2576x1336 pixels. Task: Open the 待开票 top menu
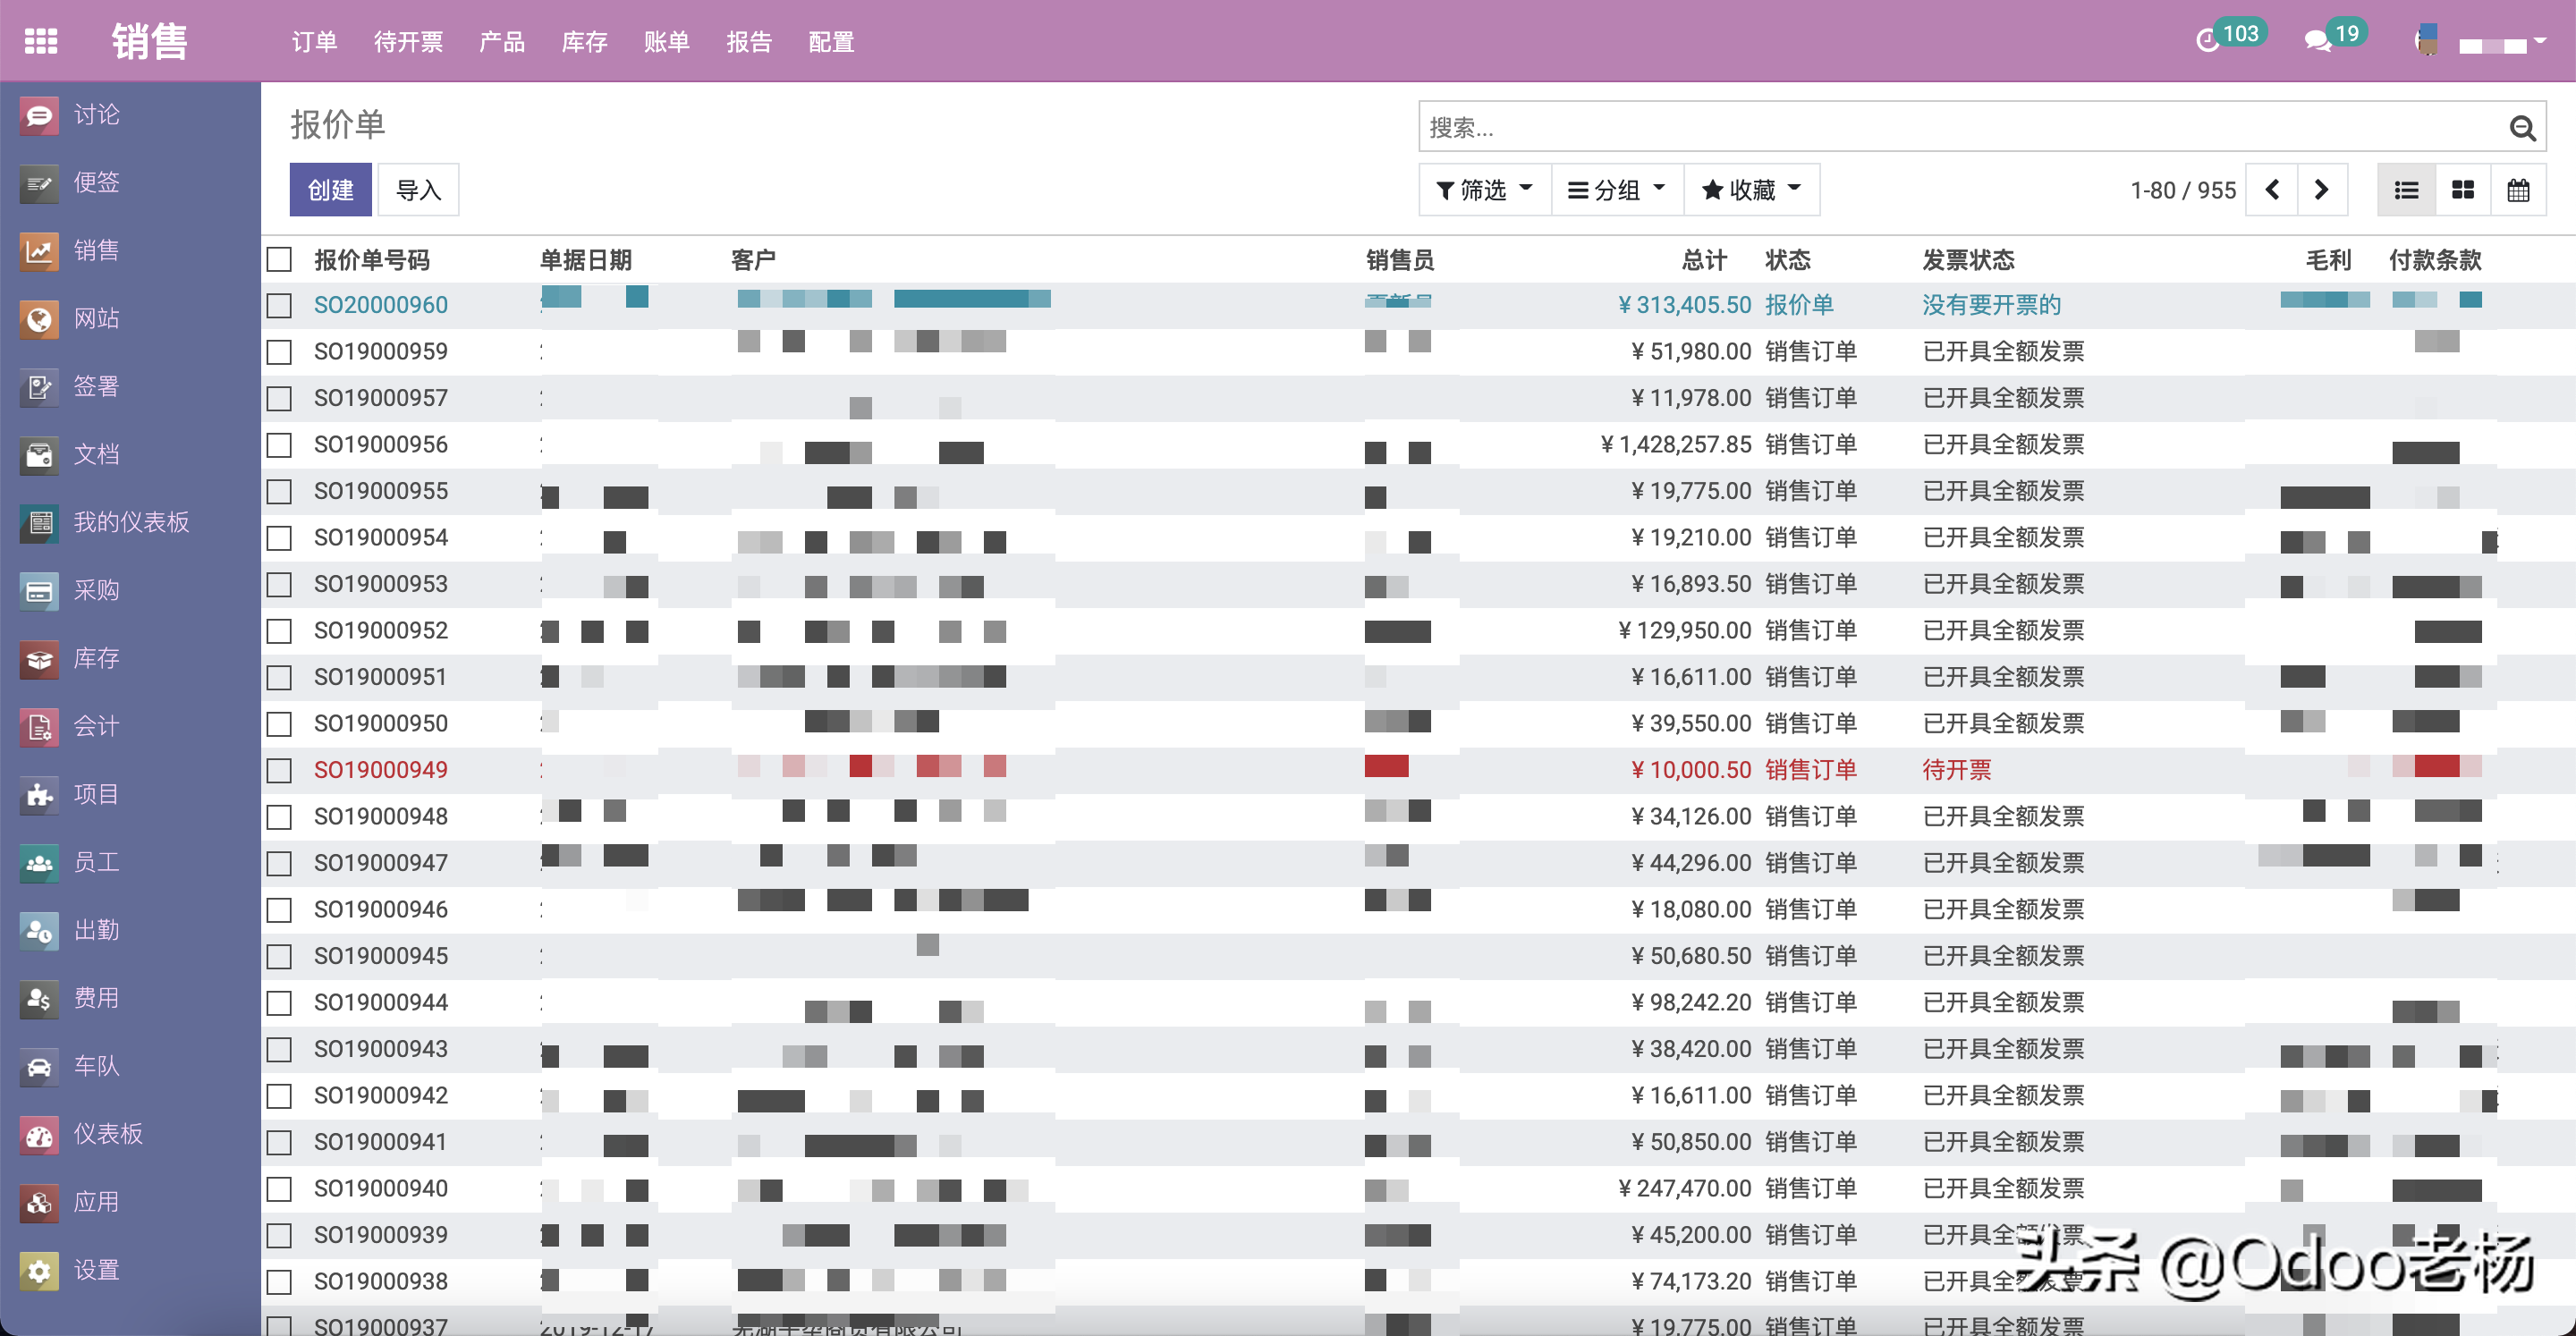coord(408,42)
